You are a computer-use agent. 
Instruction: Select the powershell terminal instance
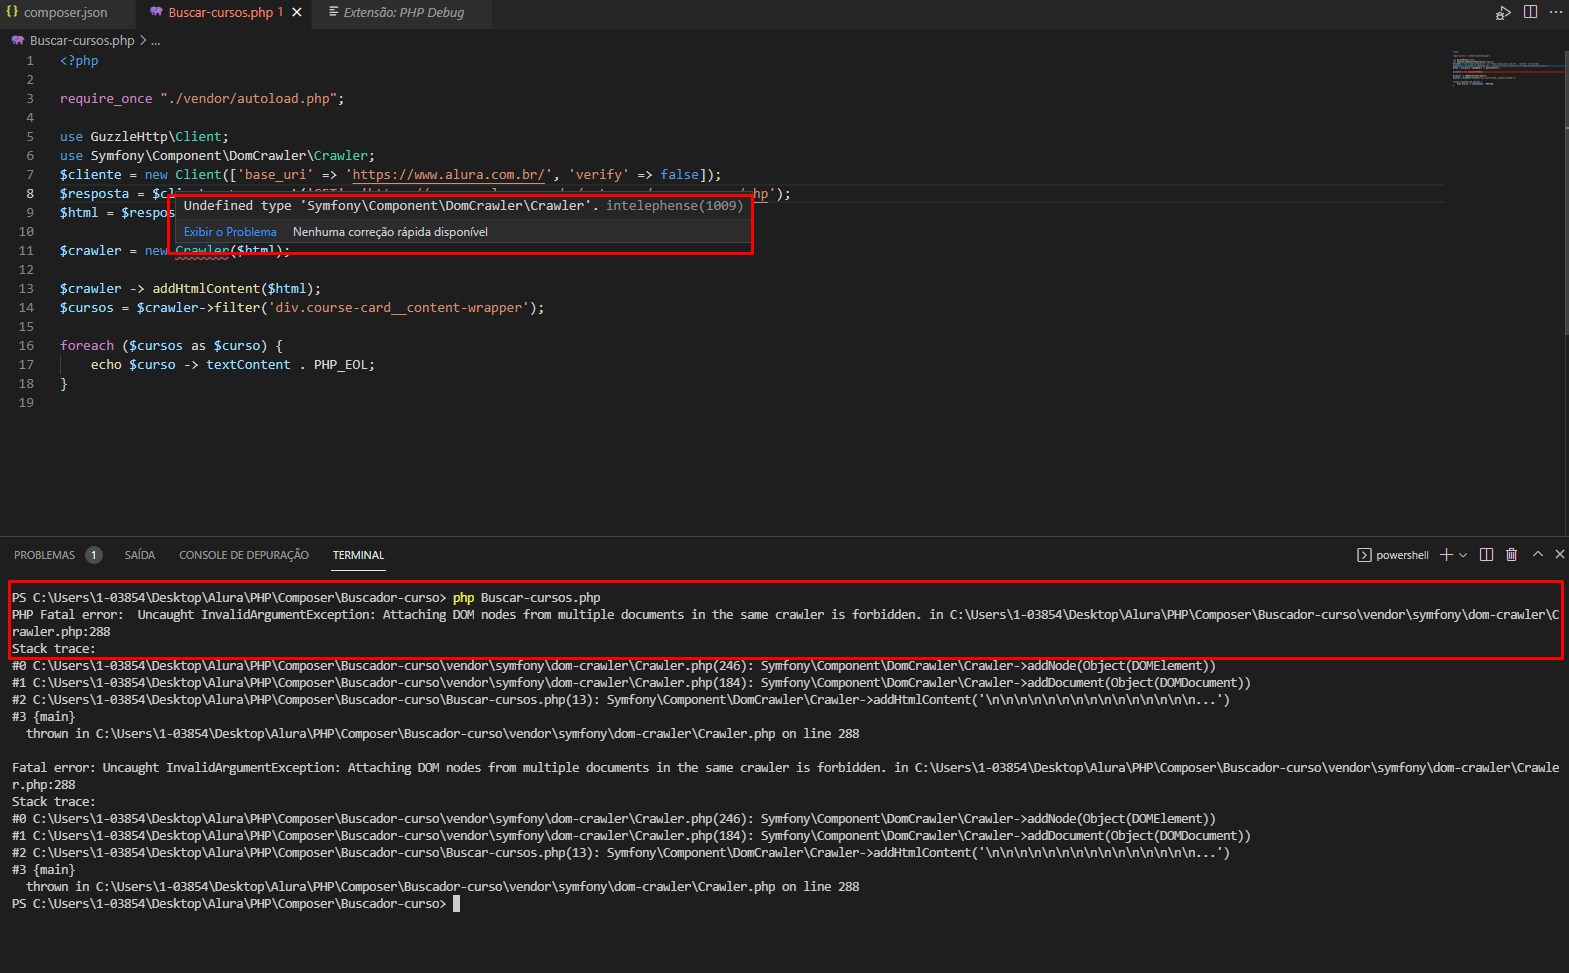(1393, 555)
